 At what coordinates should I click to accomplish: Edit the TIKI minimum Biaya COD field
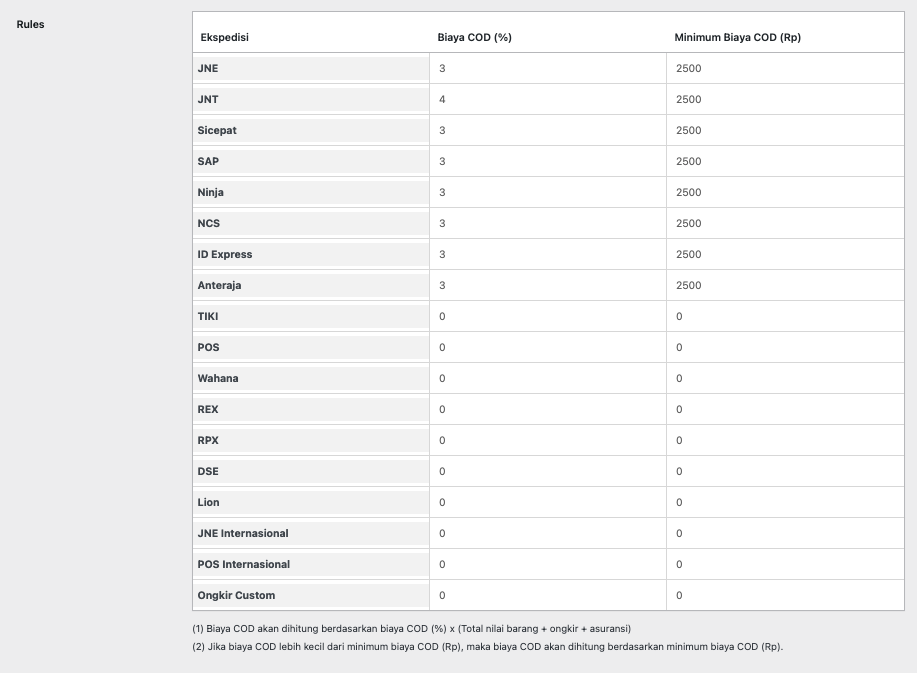tap(785, 316)
